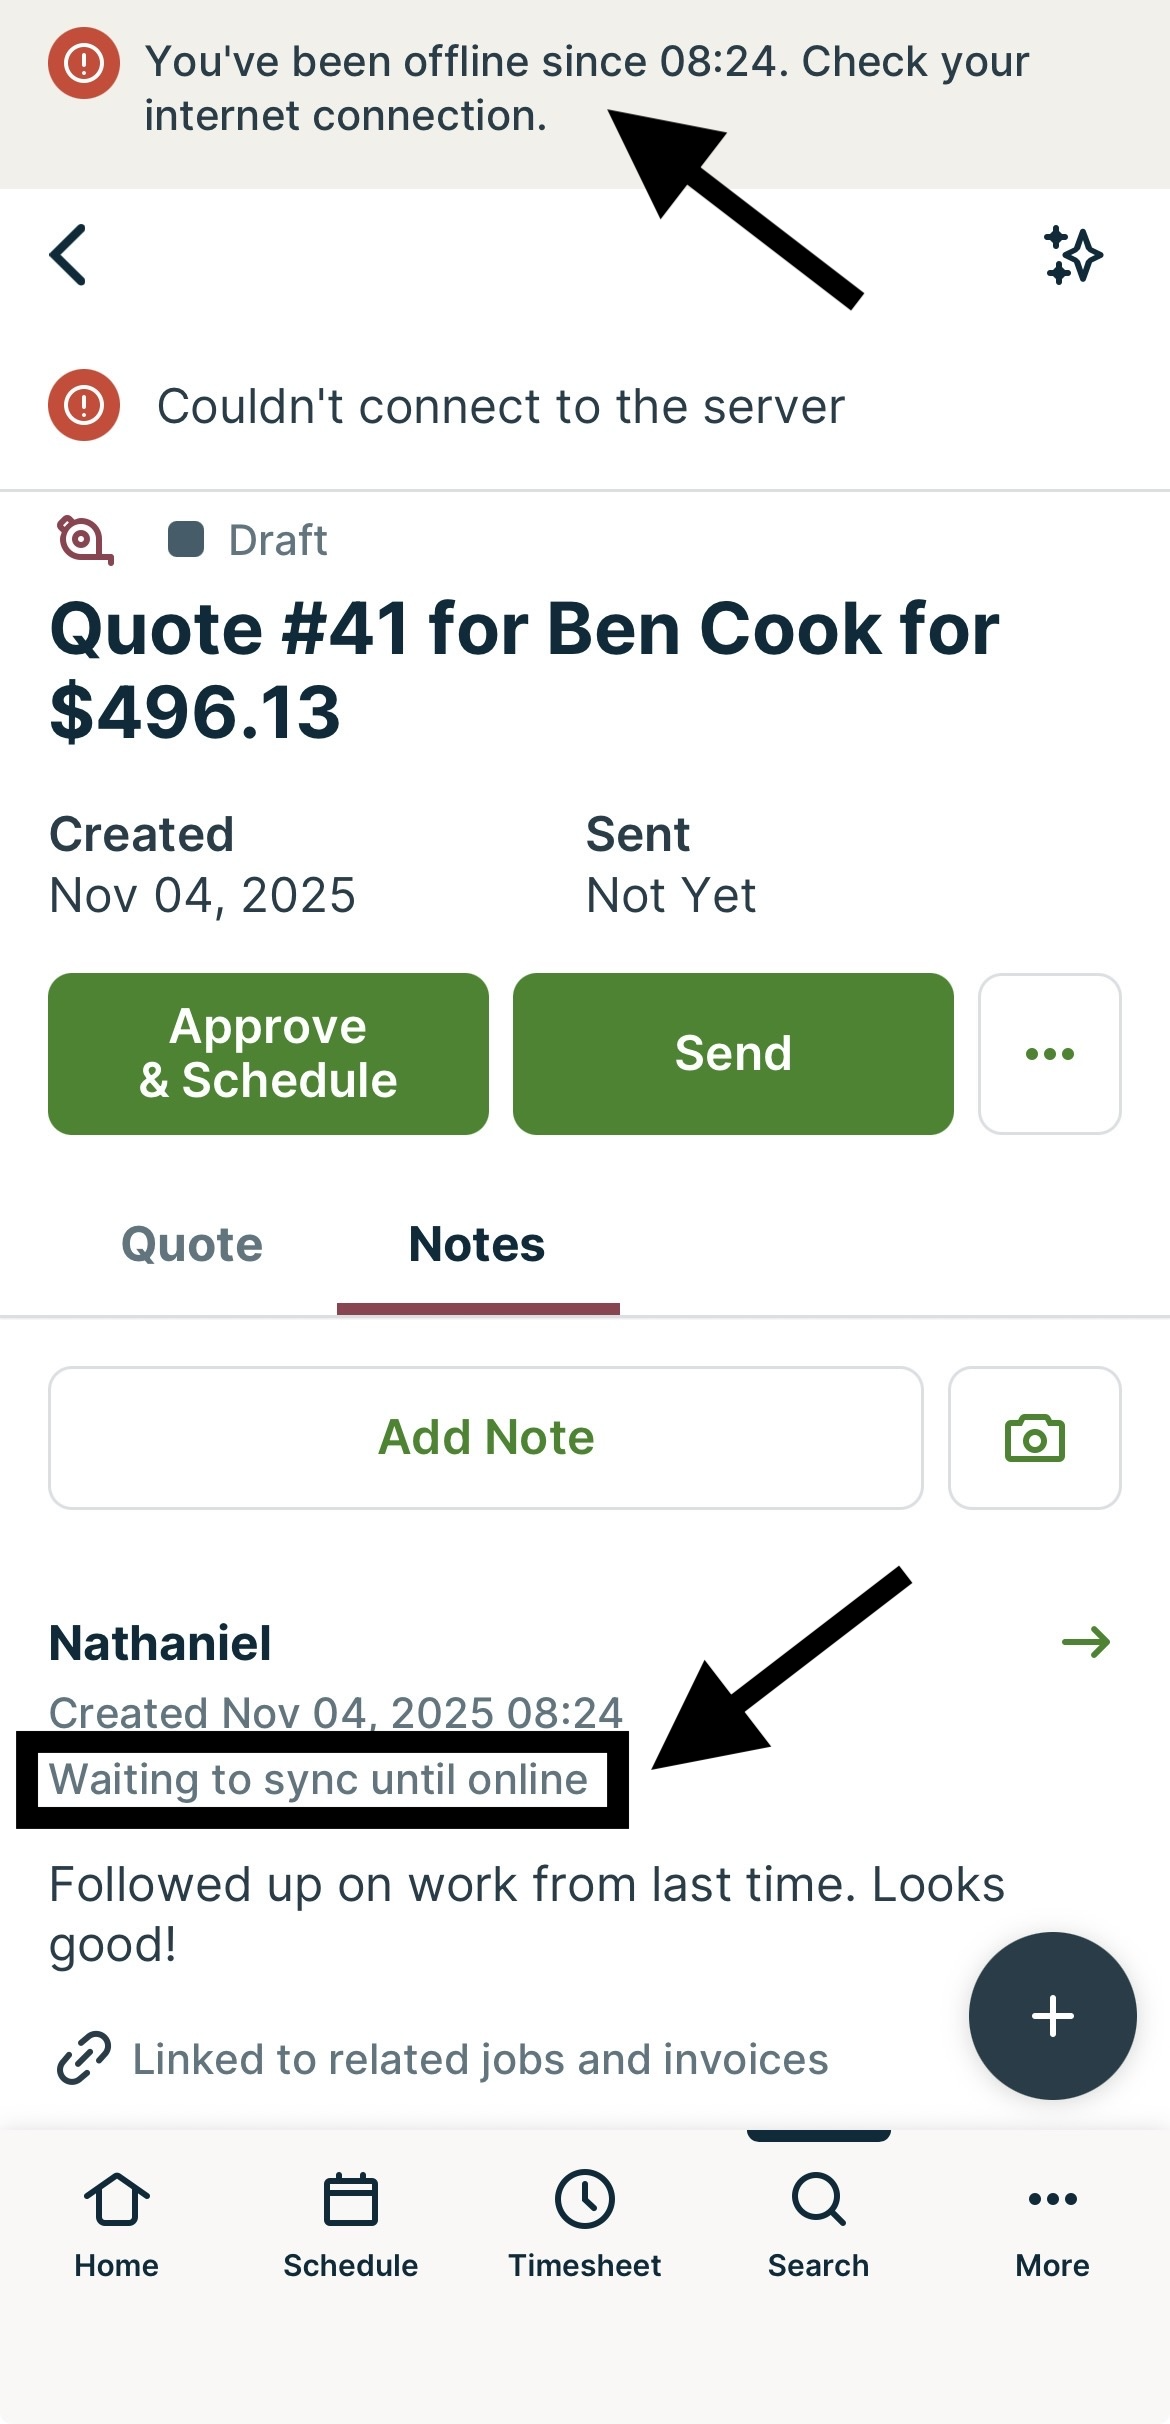
Task: Open Nathaniel's note via the right arrow
Action: (1088, 1642)
